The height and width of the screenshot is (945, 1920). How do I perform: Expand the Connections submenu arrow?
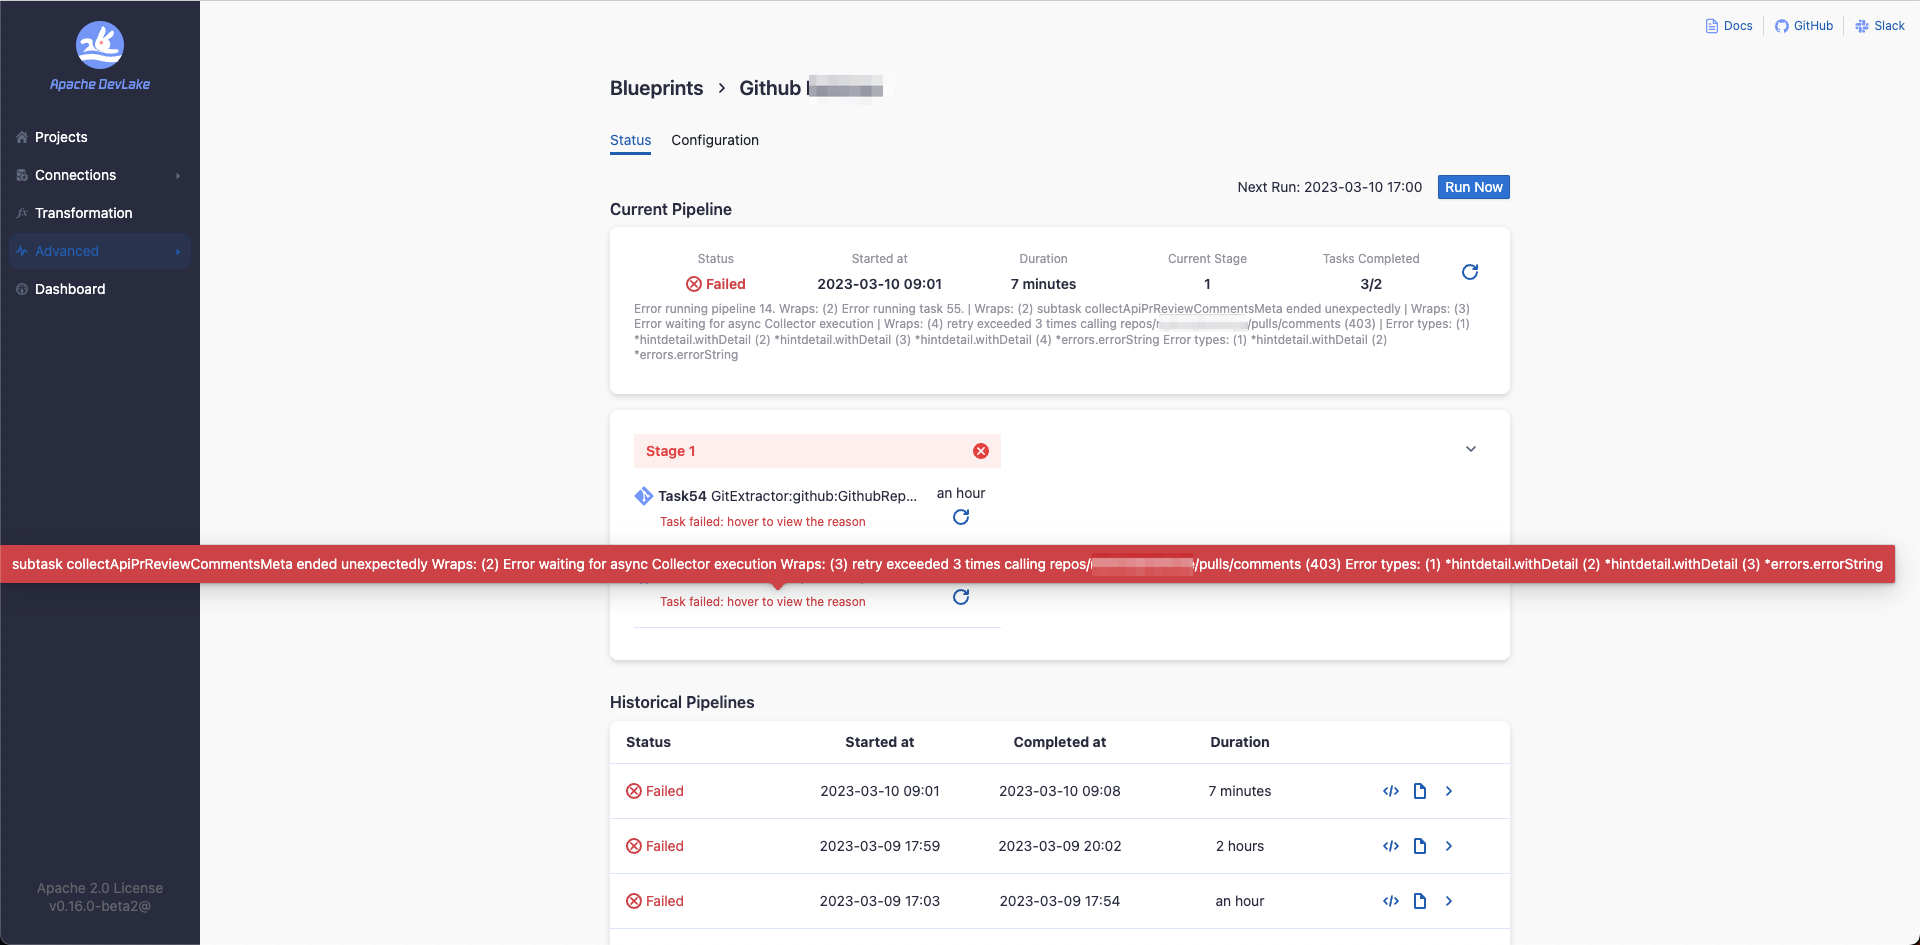tap(178, 176)
